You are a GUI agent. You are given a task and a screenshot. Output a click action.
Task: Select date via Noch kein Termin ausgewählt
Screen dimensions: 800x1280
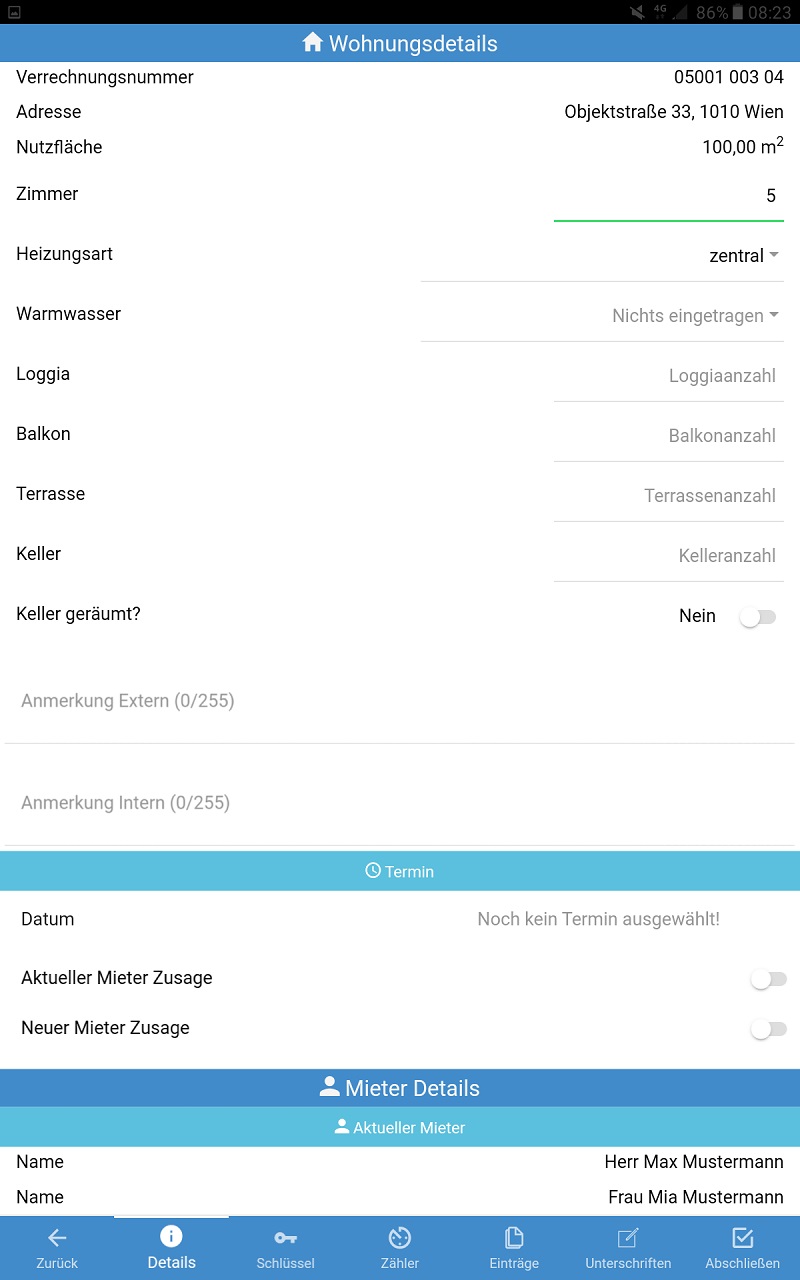(598, 919)
